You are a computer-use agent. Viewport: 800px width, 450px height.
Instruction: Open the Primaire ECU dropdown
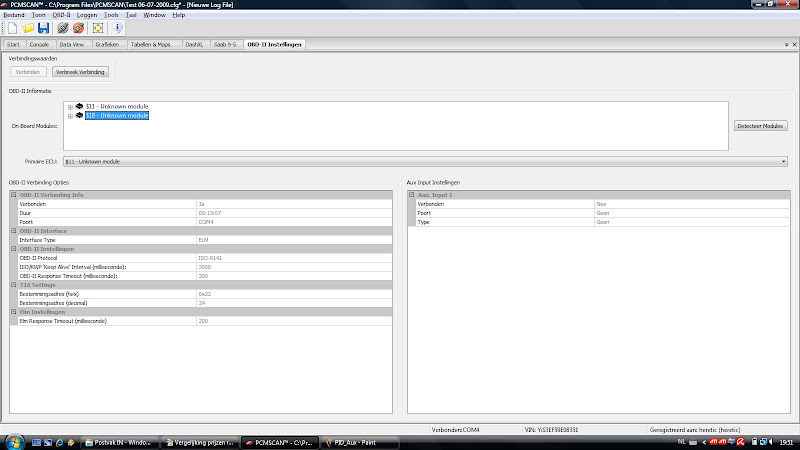pos(784,162)
